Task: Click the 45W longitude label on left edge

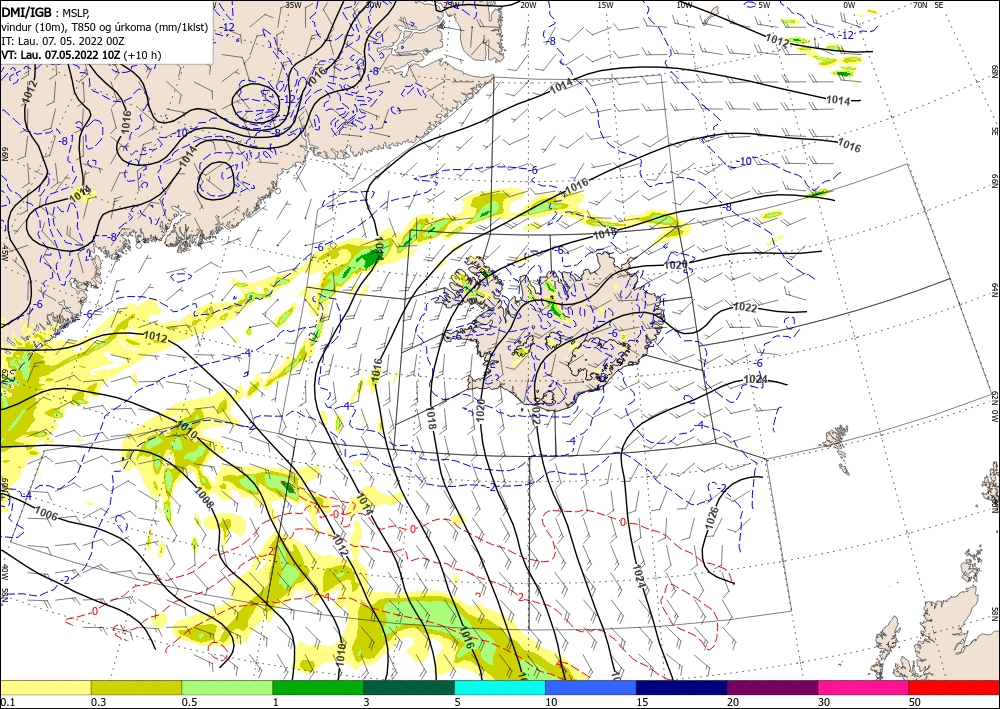Action: pyautogui.click(x=5, y=252)
